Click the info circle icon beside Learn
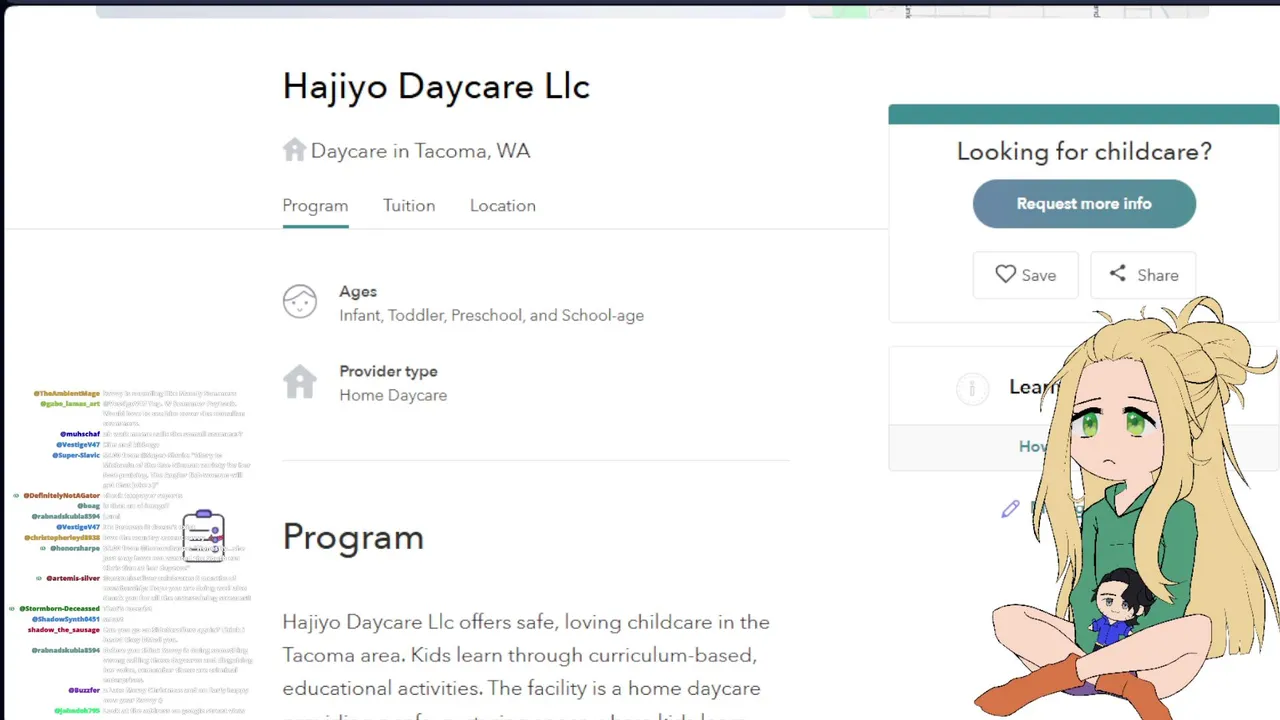The image size is (1280, 720). click(x=972, y=388)
